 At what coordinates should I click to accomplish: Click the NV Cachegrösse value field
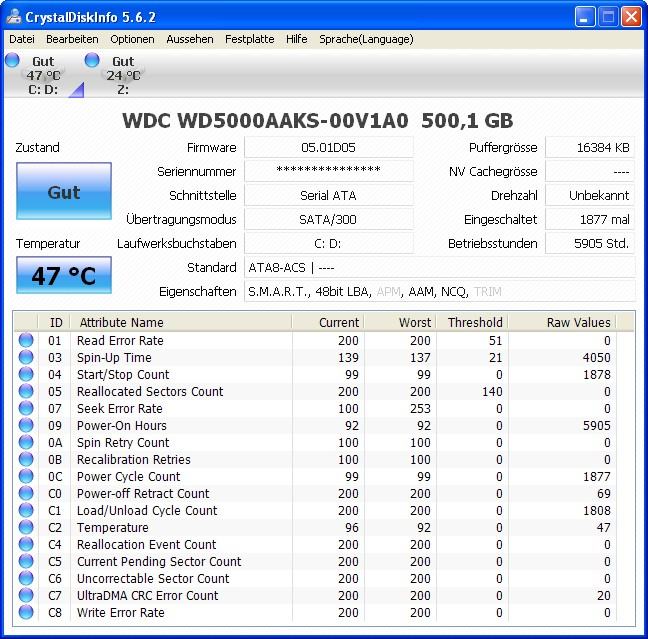590,171
